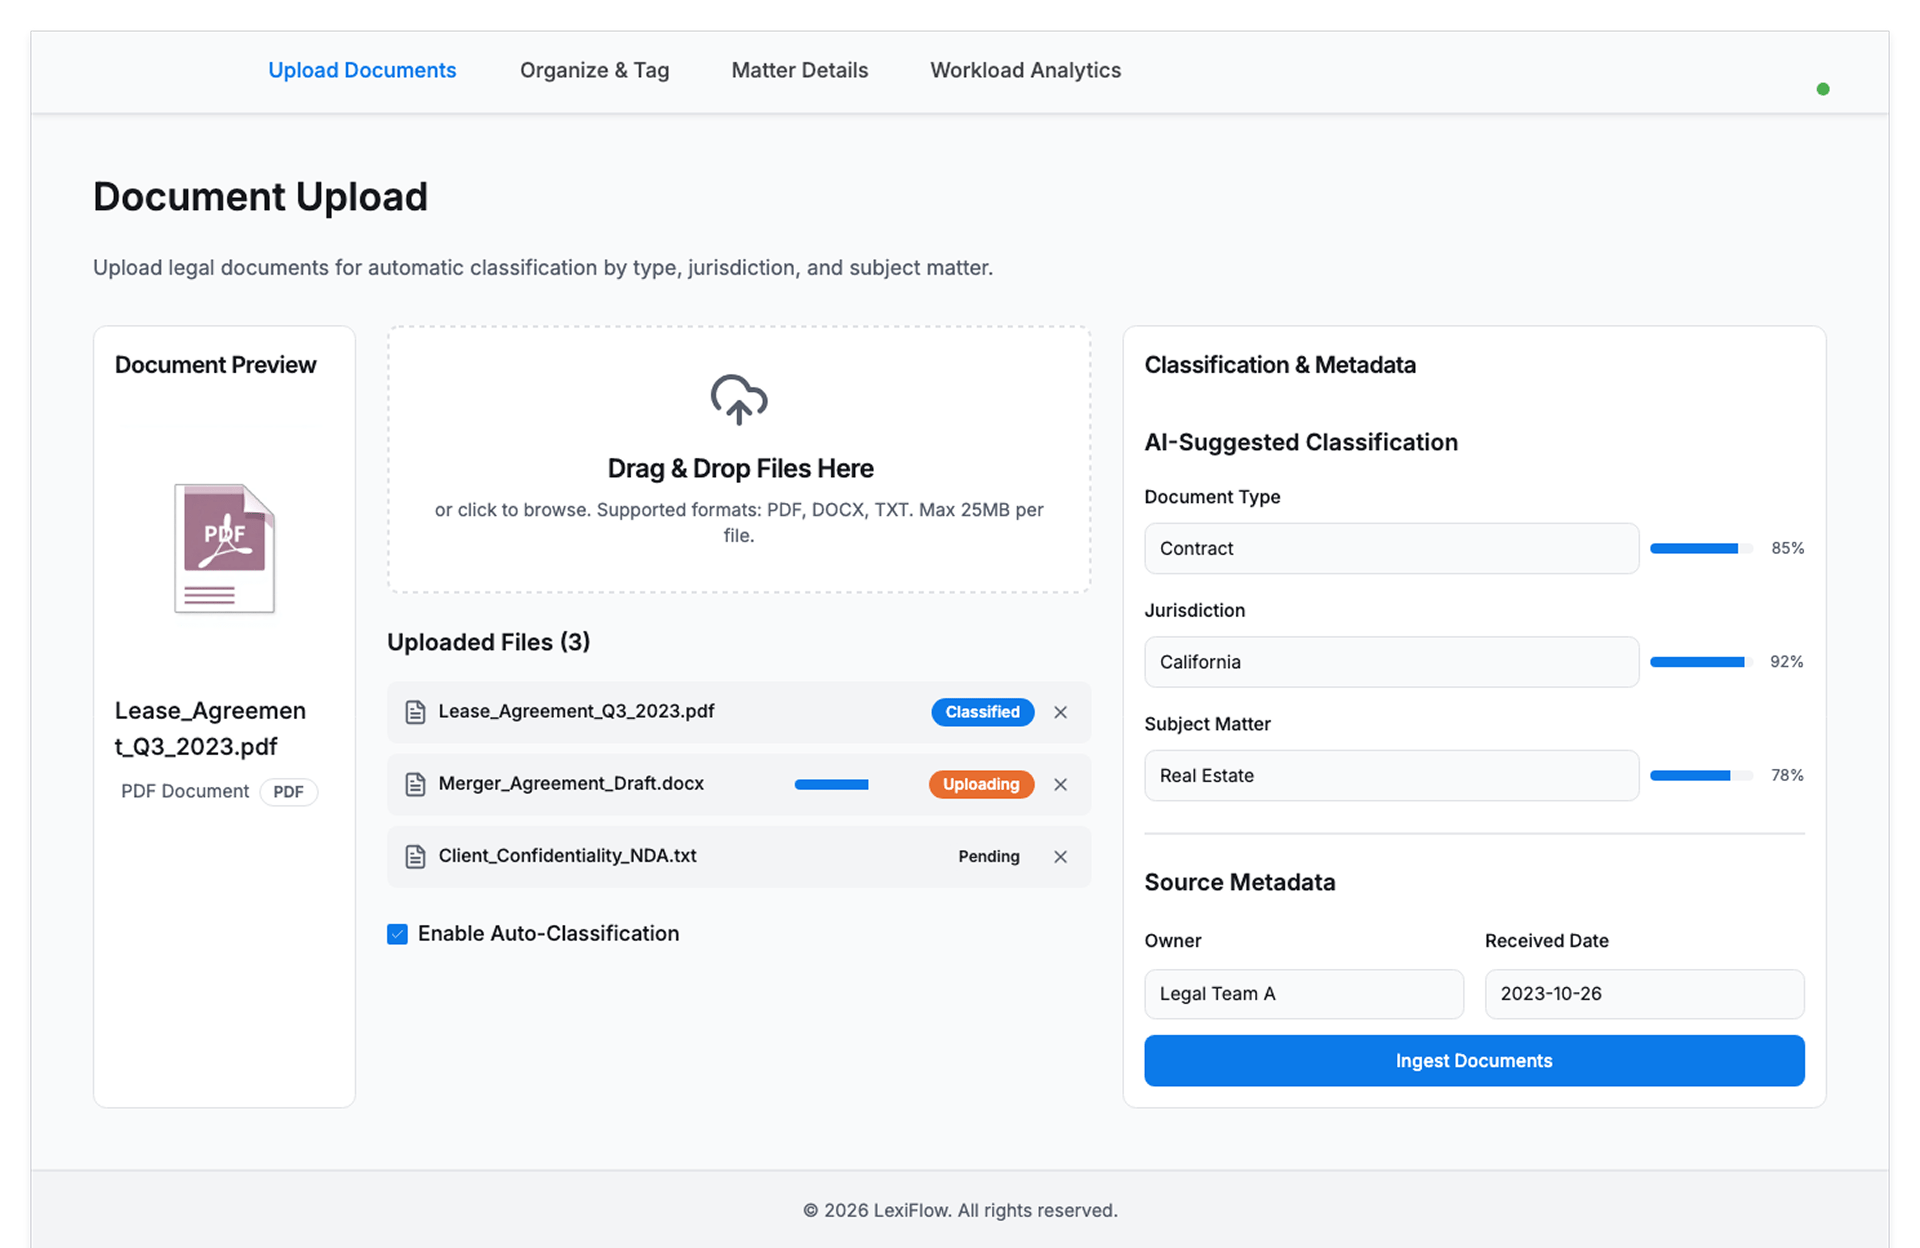This screenshot has width=1920, height=1248.
Task: Open the Document Type Contract field
Action: click(1390, 548)
